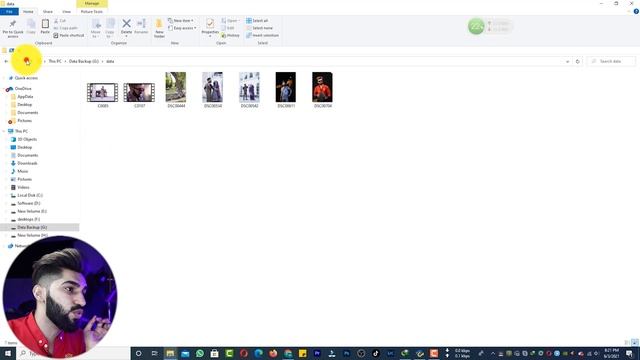Open TikTok from the taskbar
Screen dimensions: 640x360
376,353
